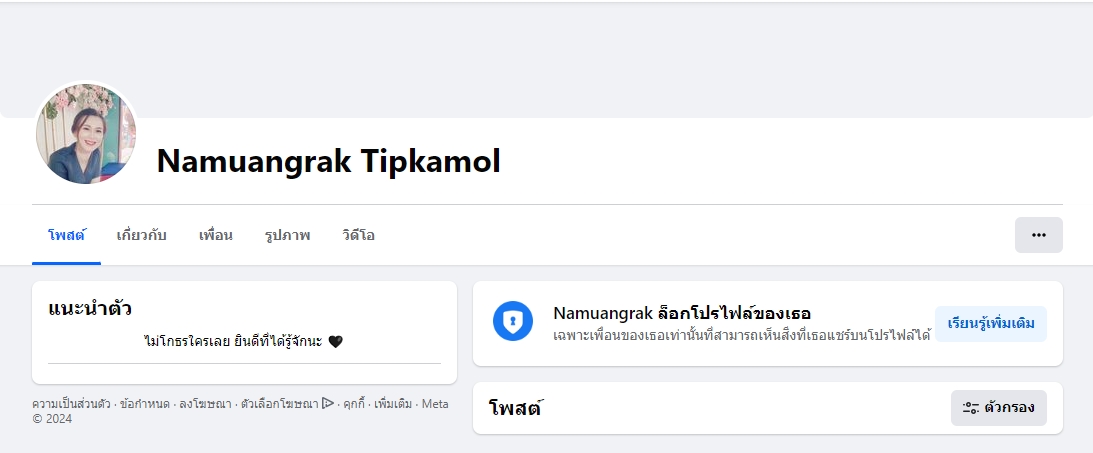
Task: Open the ความเป็นส่วนตัว footer link
Action: [70, 404]
